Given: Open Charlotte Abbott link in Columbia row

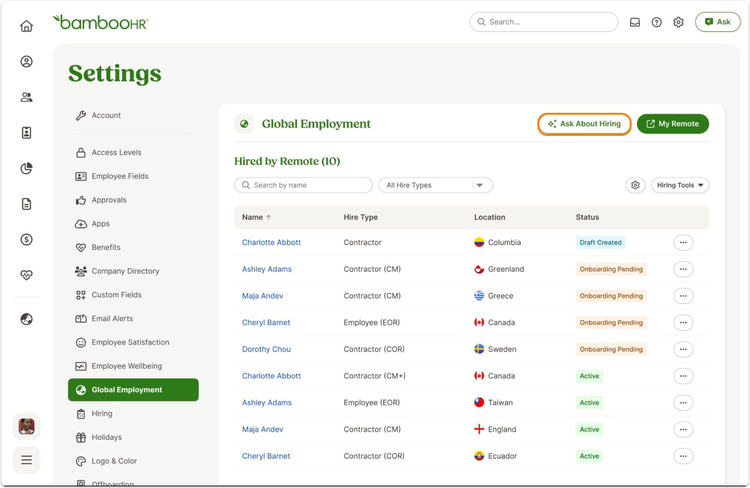Looking at the screenshot, I should [x=271, y=243].
